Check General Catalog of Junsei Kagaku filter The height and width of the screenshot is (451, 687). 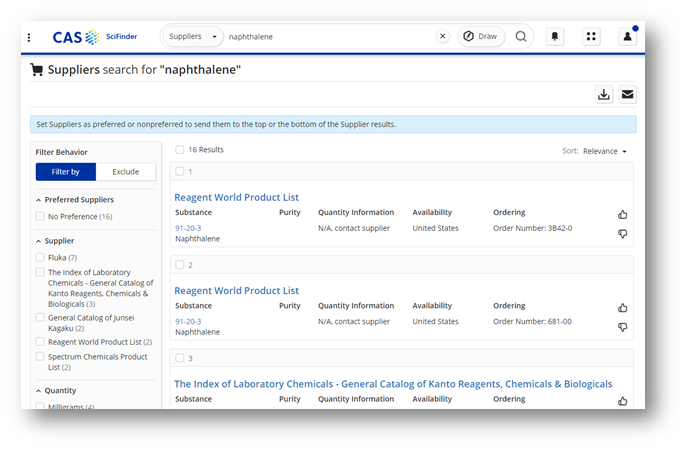coord(40,317)
